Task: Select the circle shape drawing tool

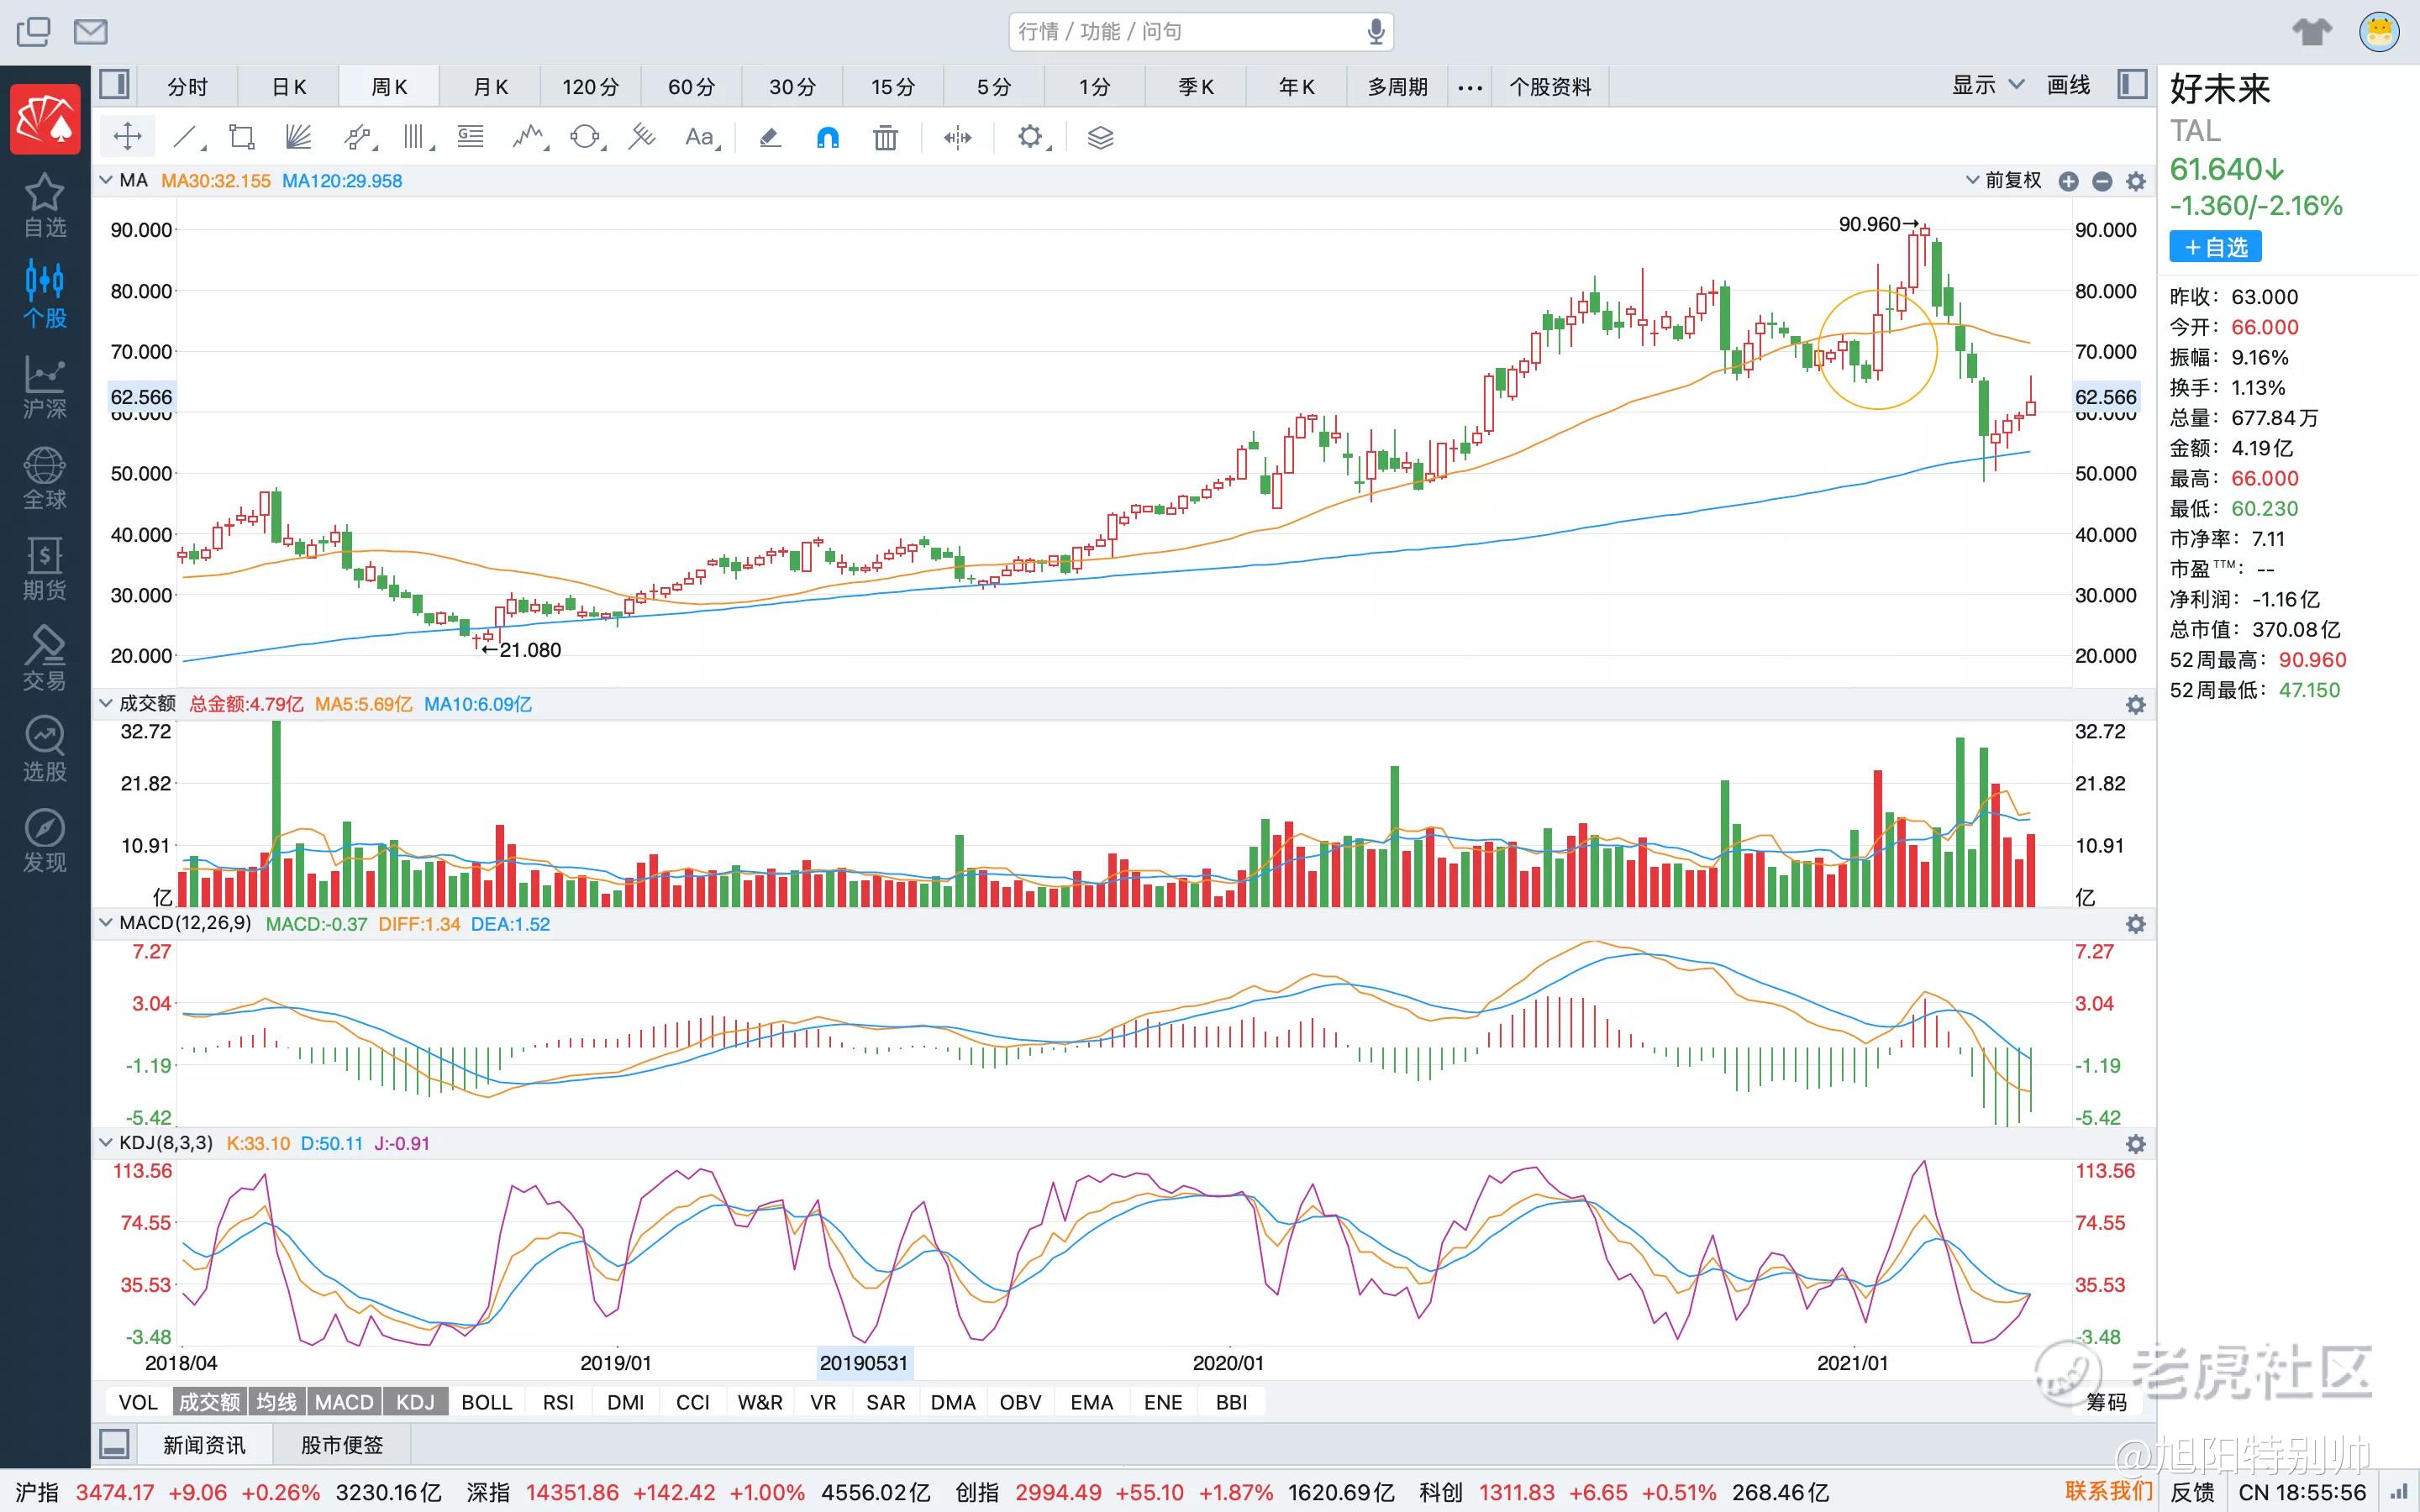Action: 586,137
